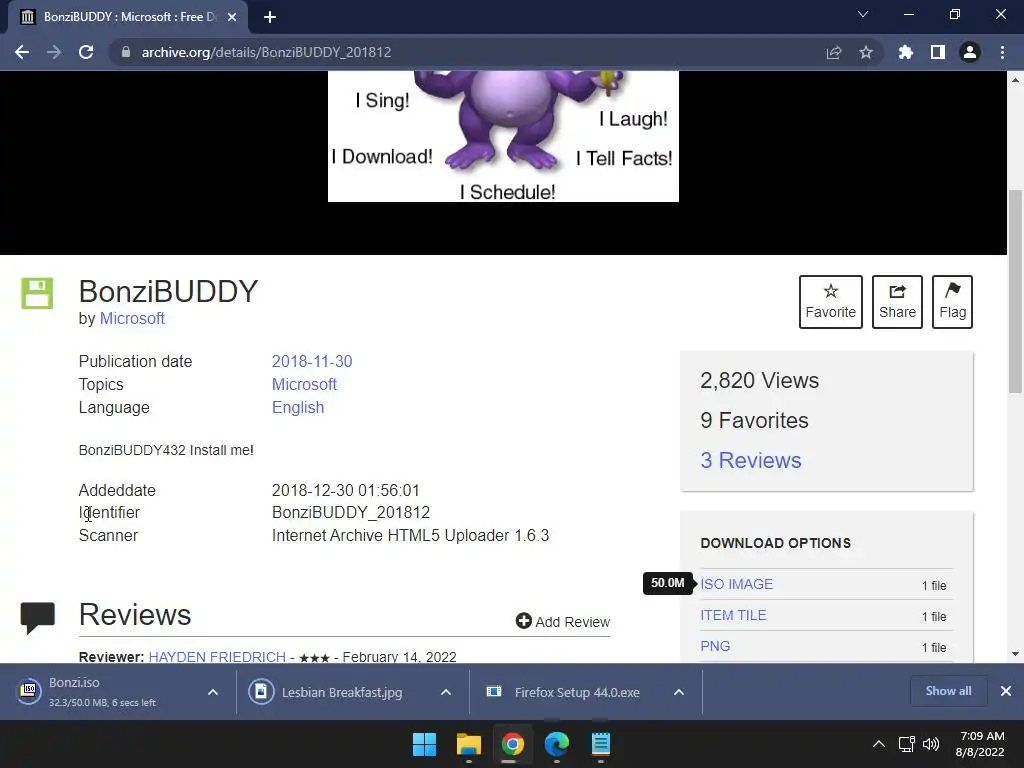The height and width of the screenshot is (768, 1024).
Task: Open Lesbian Breakfast.jpg download
Action: pyautogui.click(x=333, y=692)
